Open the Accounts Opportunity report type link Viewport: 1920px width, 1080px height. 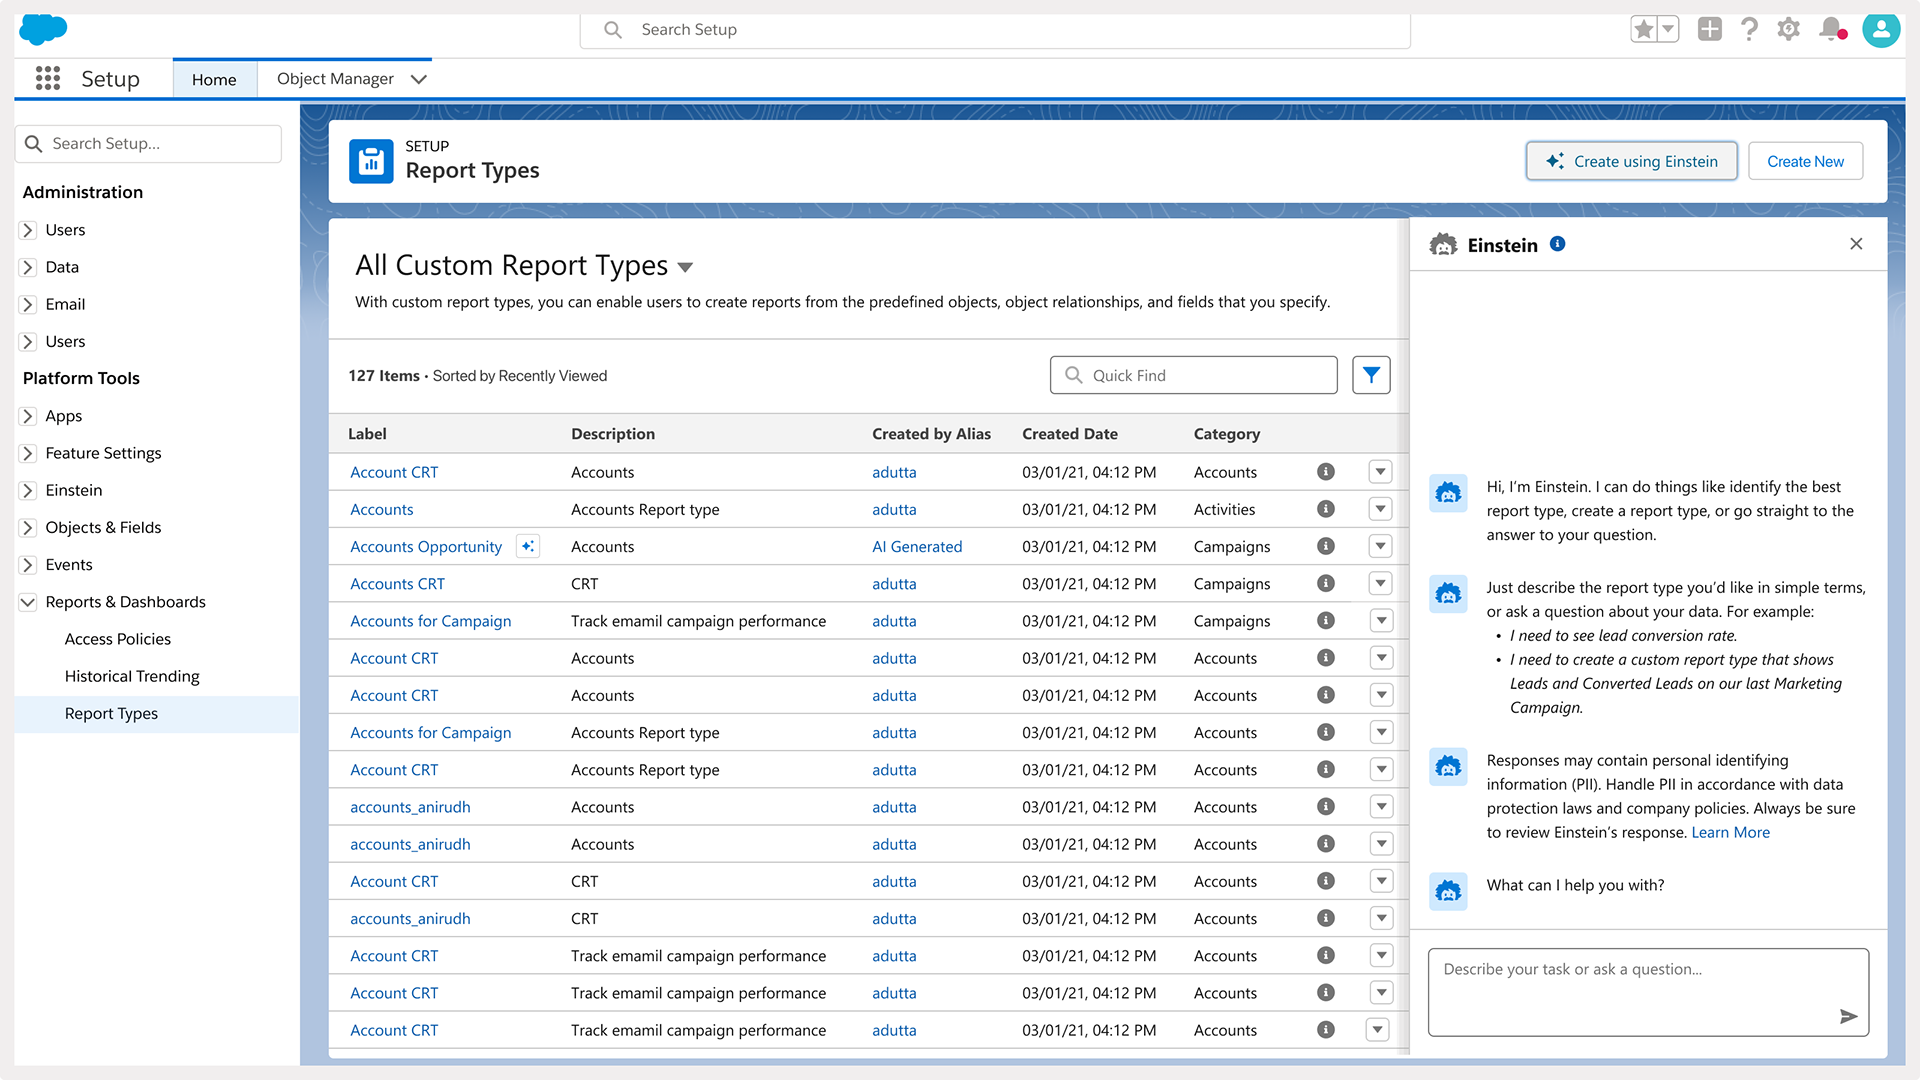pyautogui.click(x=426, y=546)
